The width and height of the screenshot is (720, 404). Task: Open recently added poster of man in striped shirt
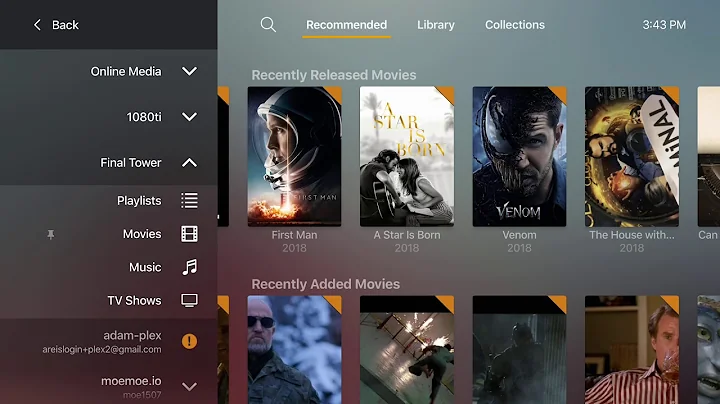(632, 350)
